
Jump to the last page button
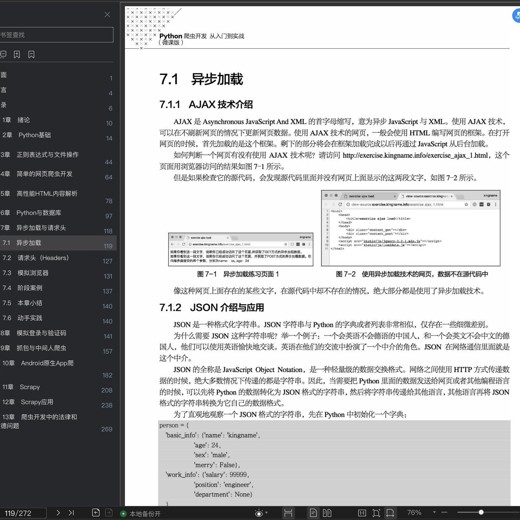(71, 513)
